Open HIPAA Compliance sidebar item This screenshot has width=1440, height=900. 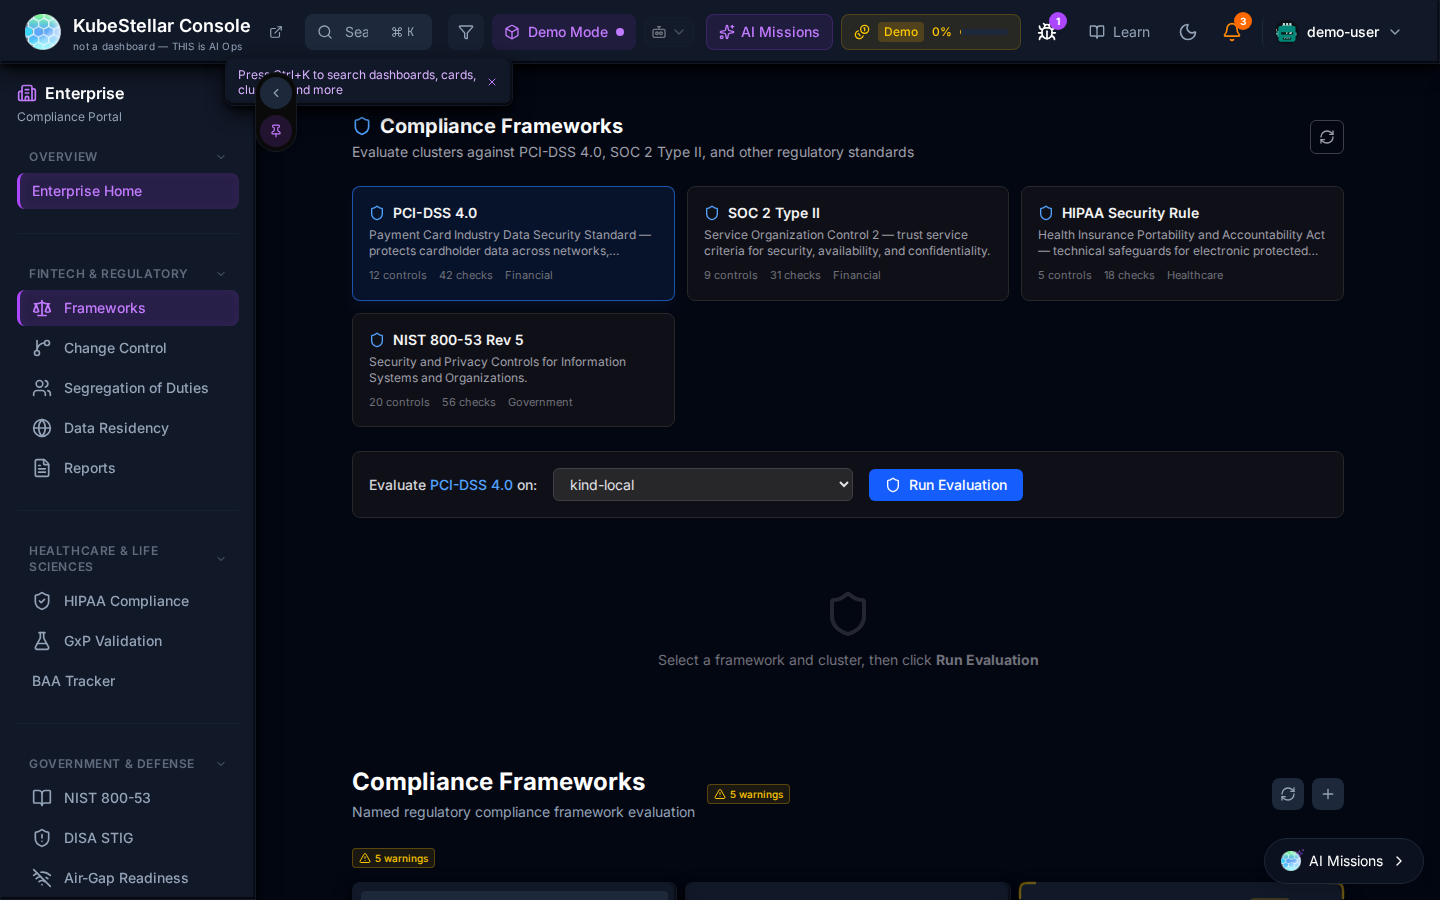coord(126,601)
